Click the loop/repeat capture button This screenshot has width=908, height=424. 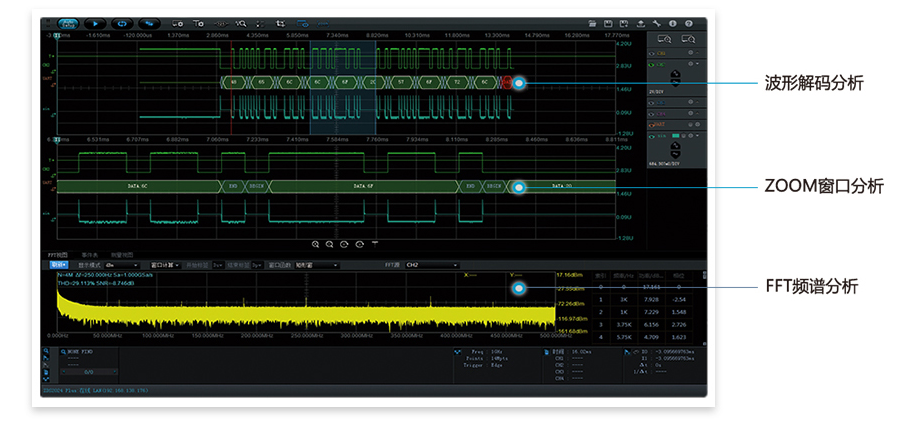[122, 24]
